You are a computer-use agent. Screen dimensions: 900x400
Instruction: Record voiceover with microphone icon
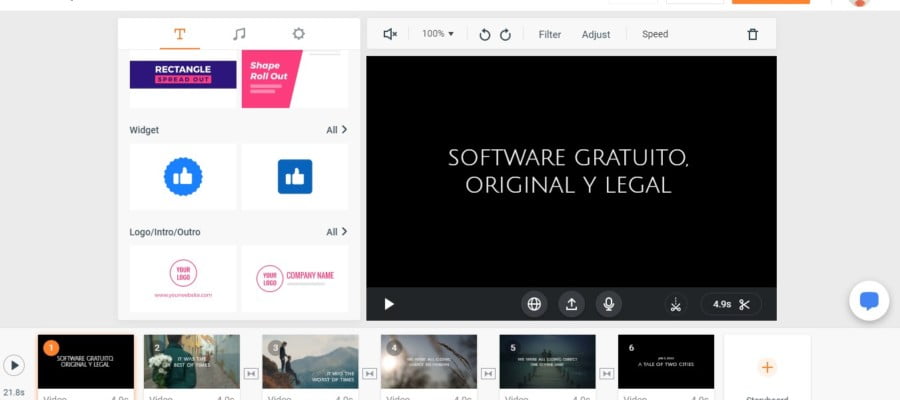(609, 304)
